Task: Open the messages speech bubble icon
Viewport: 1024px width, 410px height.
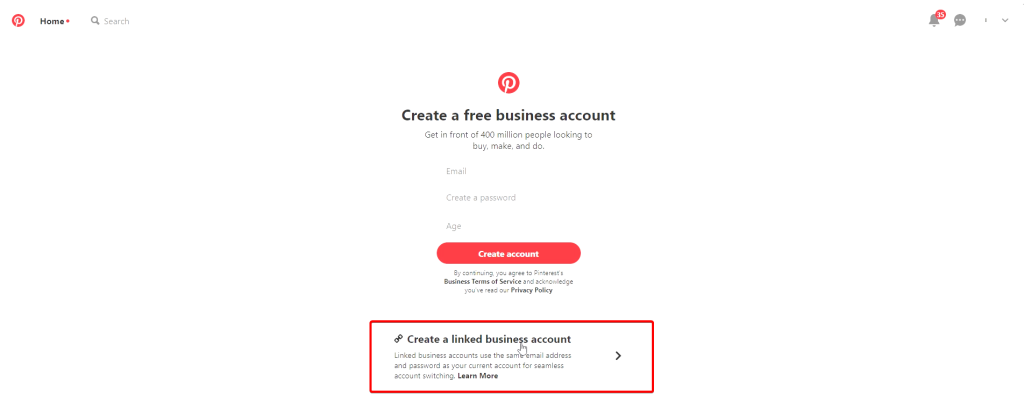Action: (960, 21)
